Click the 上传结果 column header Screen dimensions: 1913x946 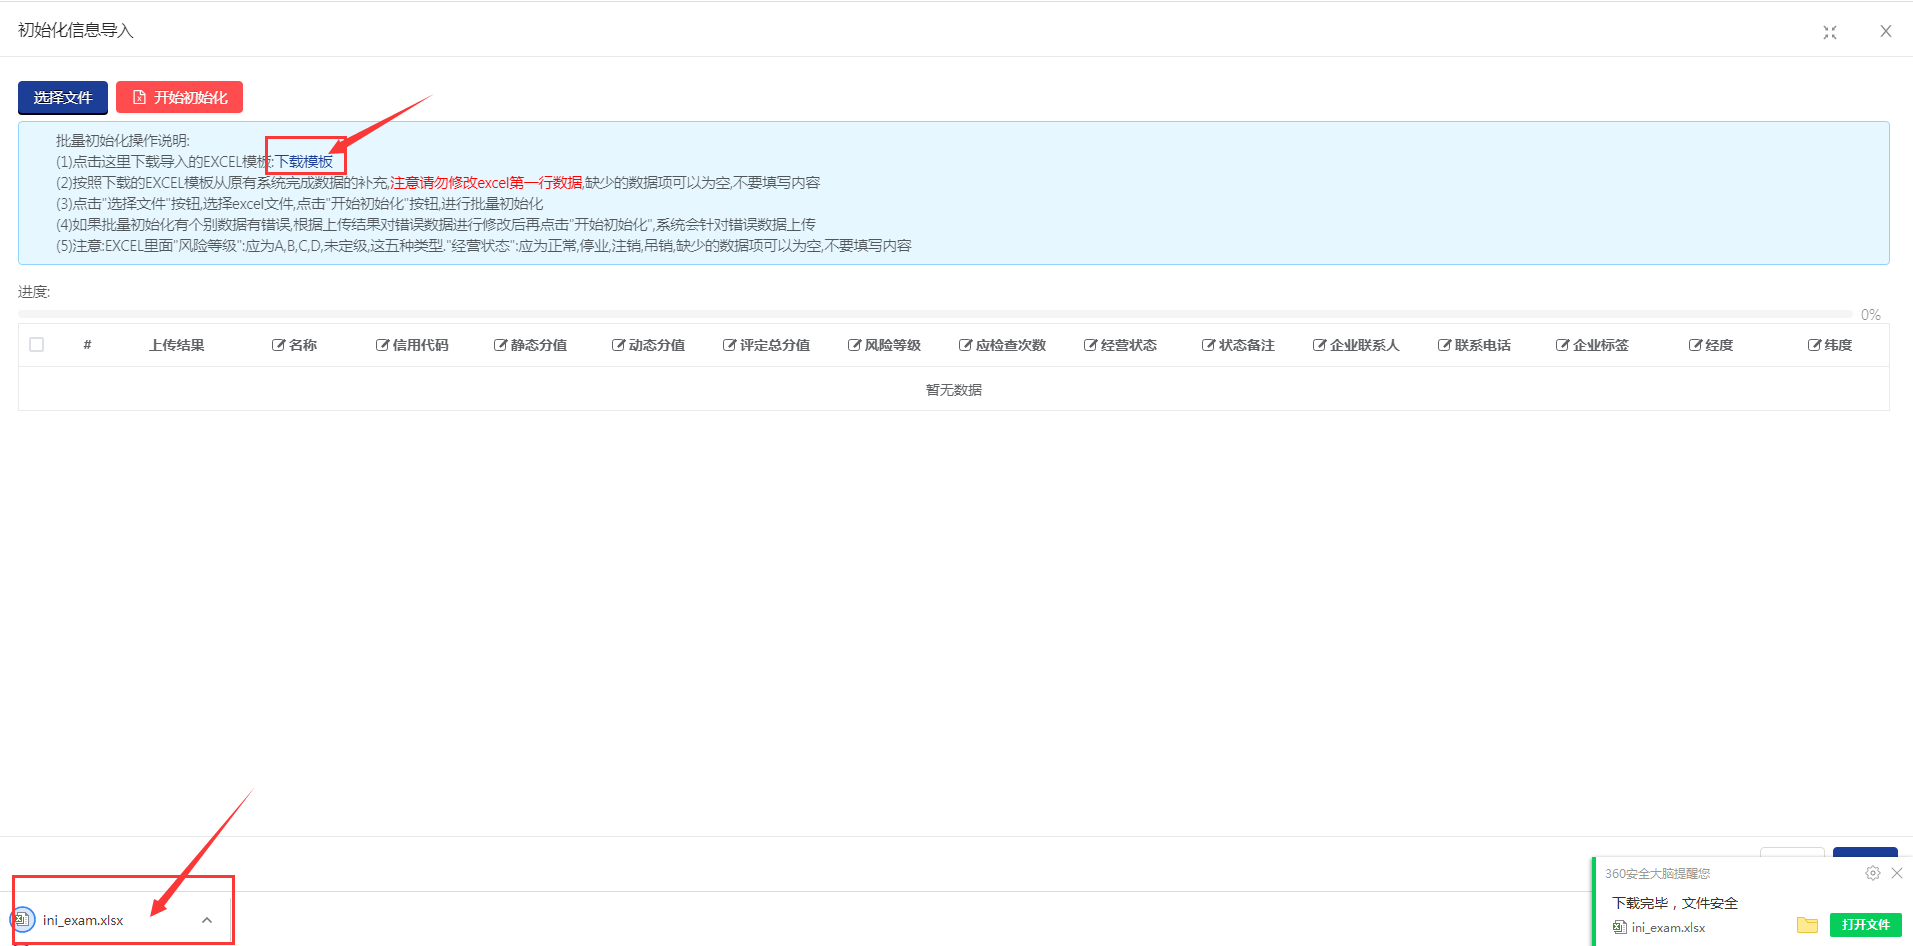point(177,345)
